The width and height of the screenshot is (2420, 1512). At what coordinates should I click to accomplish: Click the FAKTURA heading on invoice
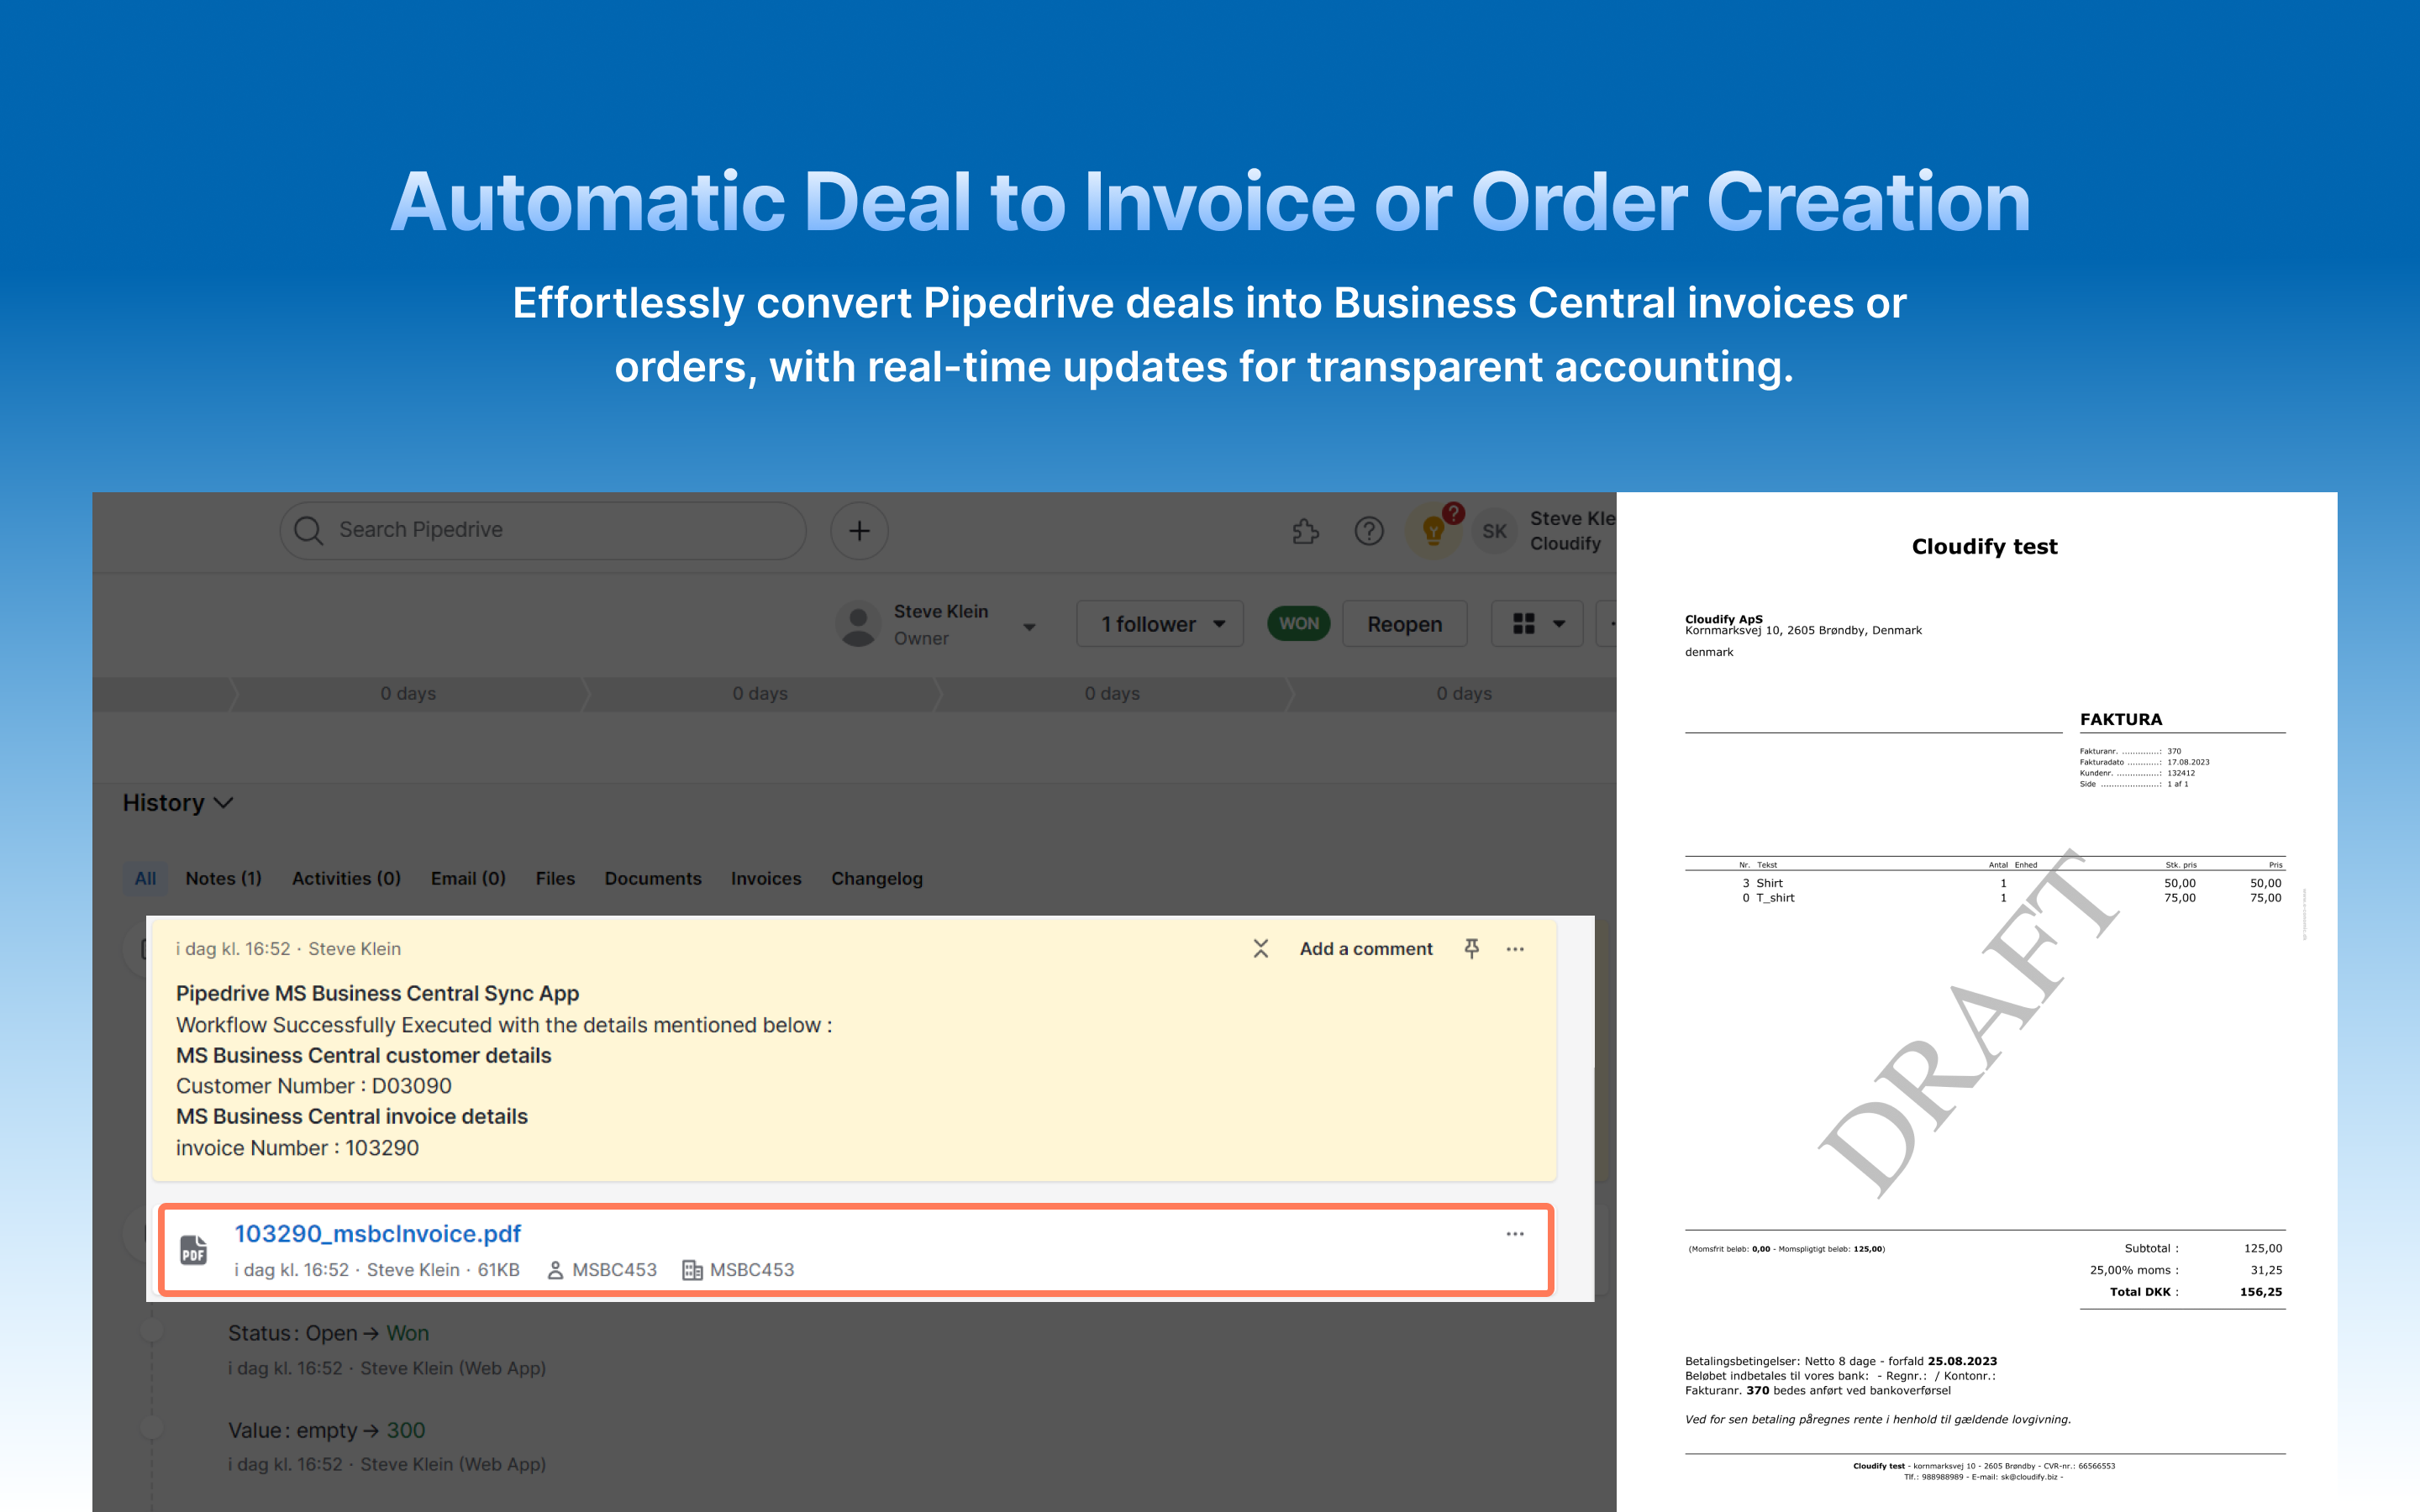click(x=2120, y=719)
